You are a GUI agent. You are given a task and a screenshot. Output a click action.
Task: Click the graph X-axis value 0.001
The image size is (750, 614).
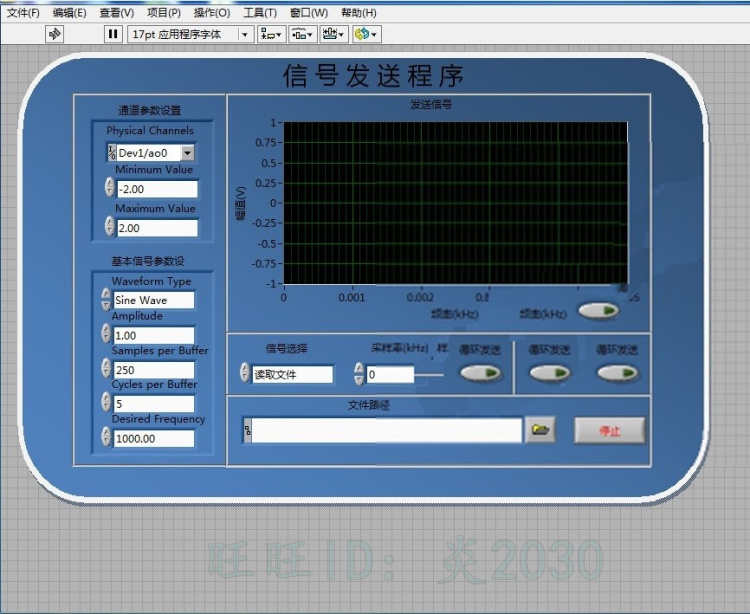pos(352,297)
